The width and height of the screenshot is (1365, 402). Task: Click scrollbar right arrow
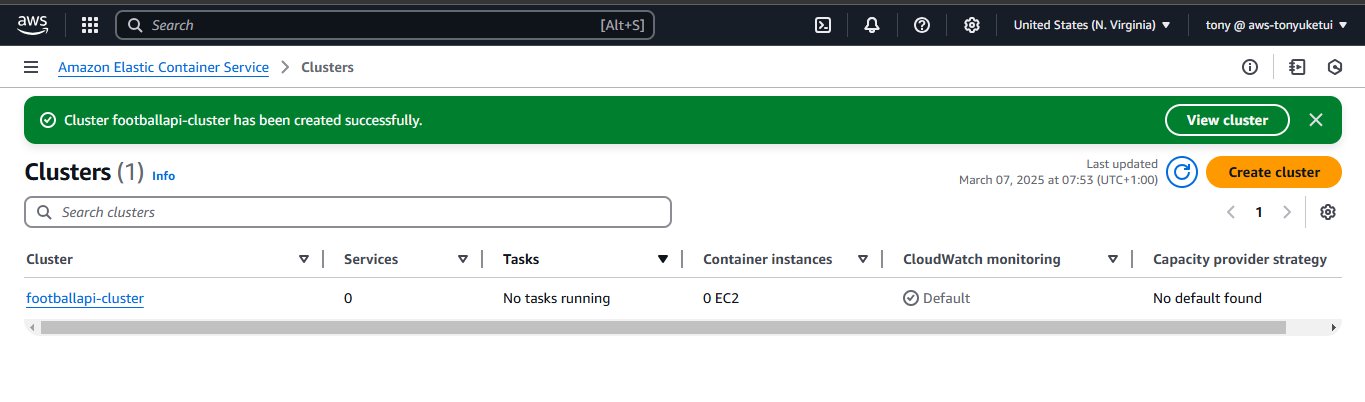[1333, 327]
